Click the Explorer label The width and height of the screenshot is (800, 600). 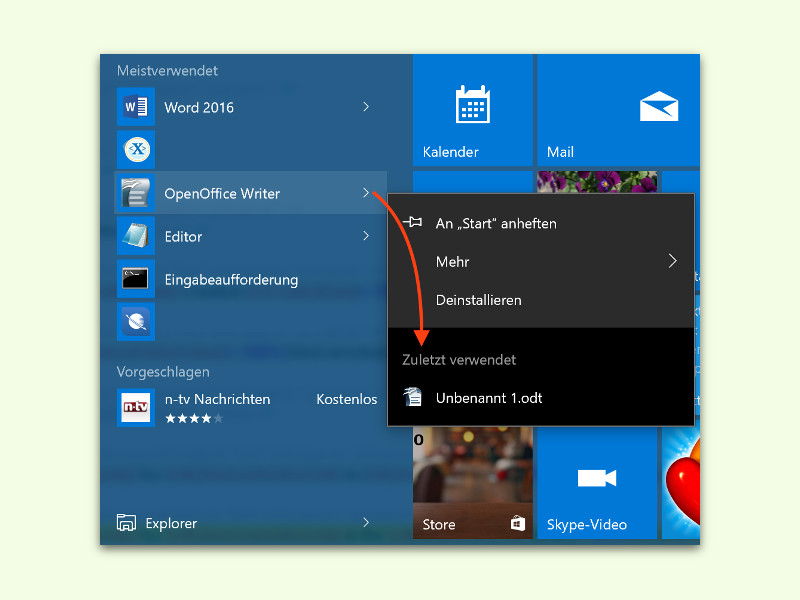(x=171, y=523)
